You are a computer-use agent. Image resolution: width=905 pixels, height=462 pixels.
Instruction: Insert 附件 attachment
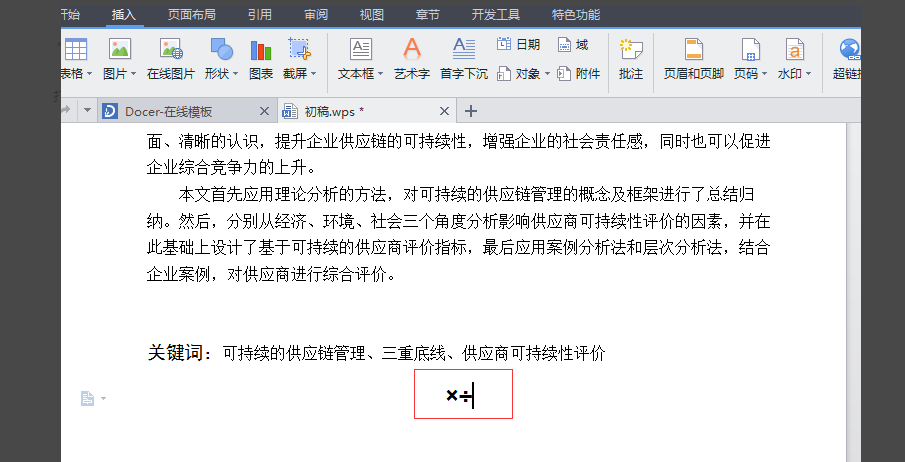click(x=579, y=74)
